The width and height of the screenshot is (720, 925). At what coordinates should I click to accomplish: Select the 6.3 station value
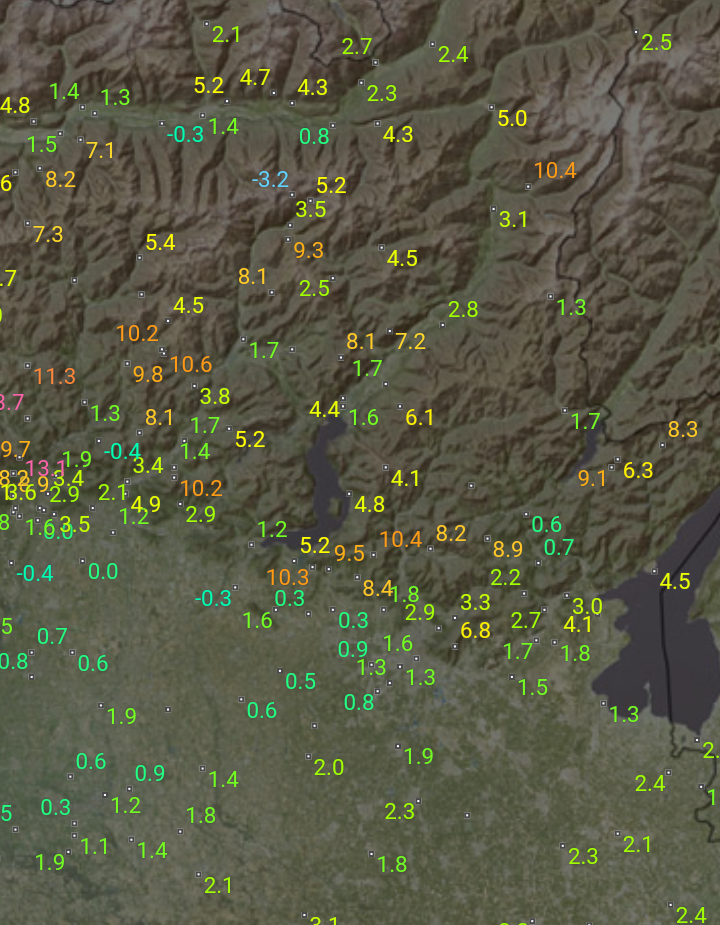(638, 471)
